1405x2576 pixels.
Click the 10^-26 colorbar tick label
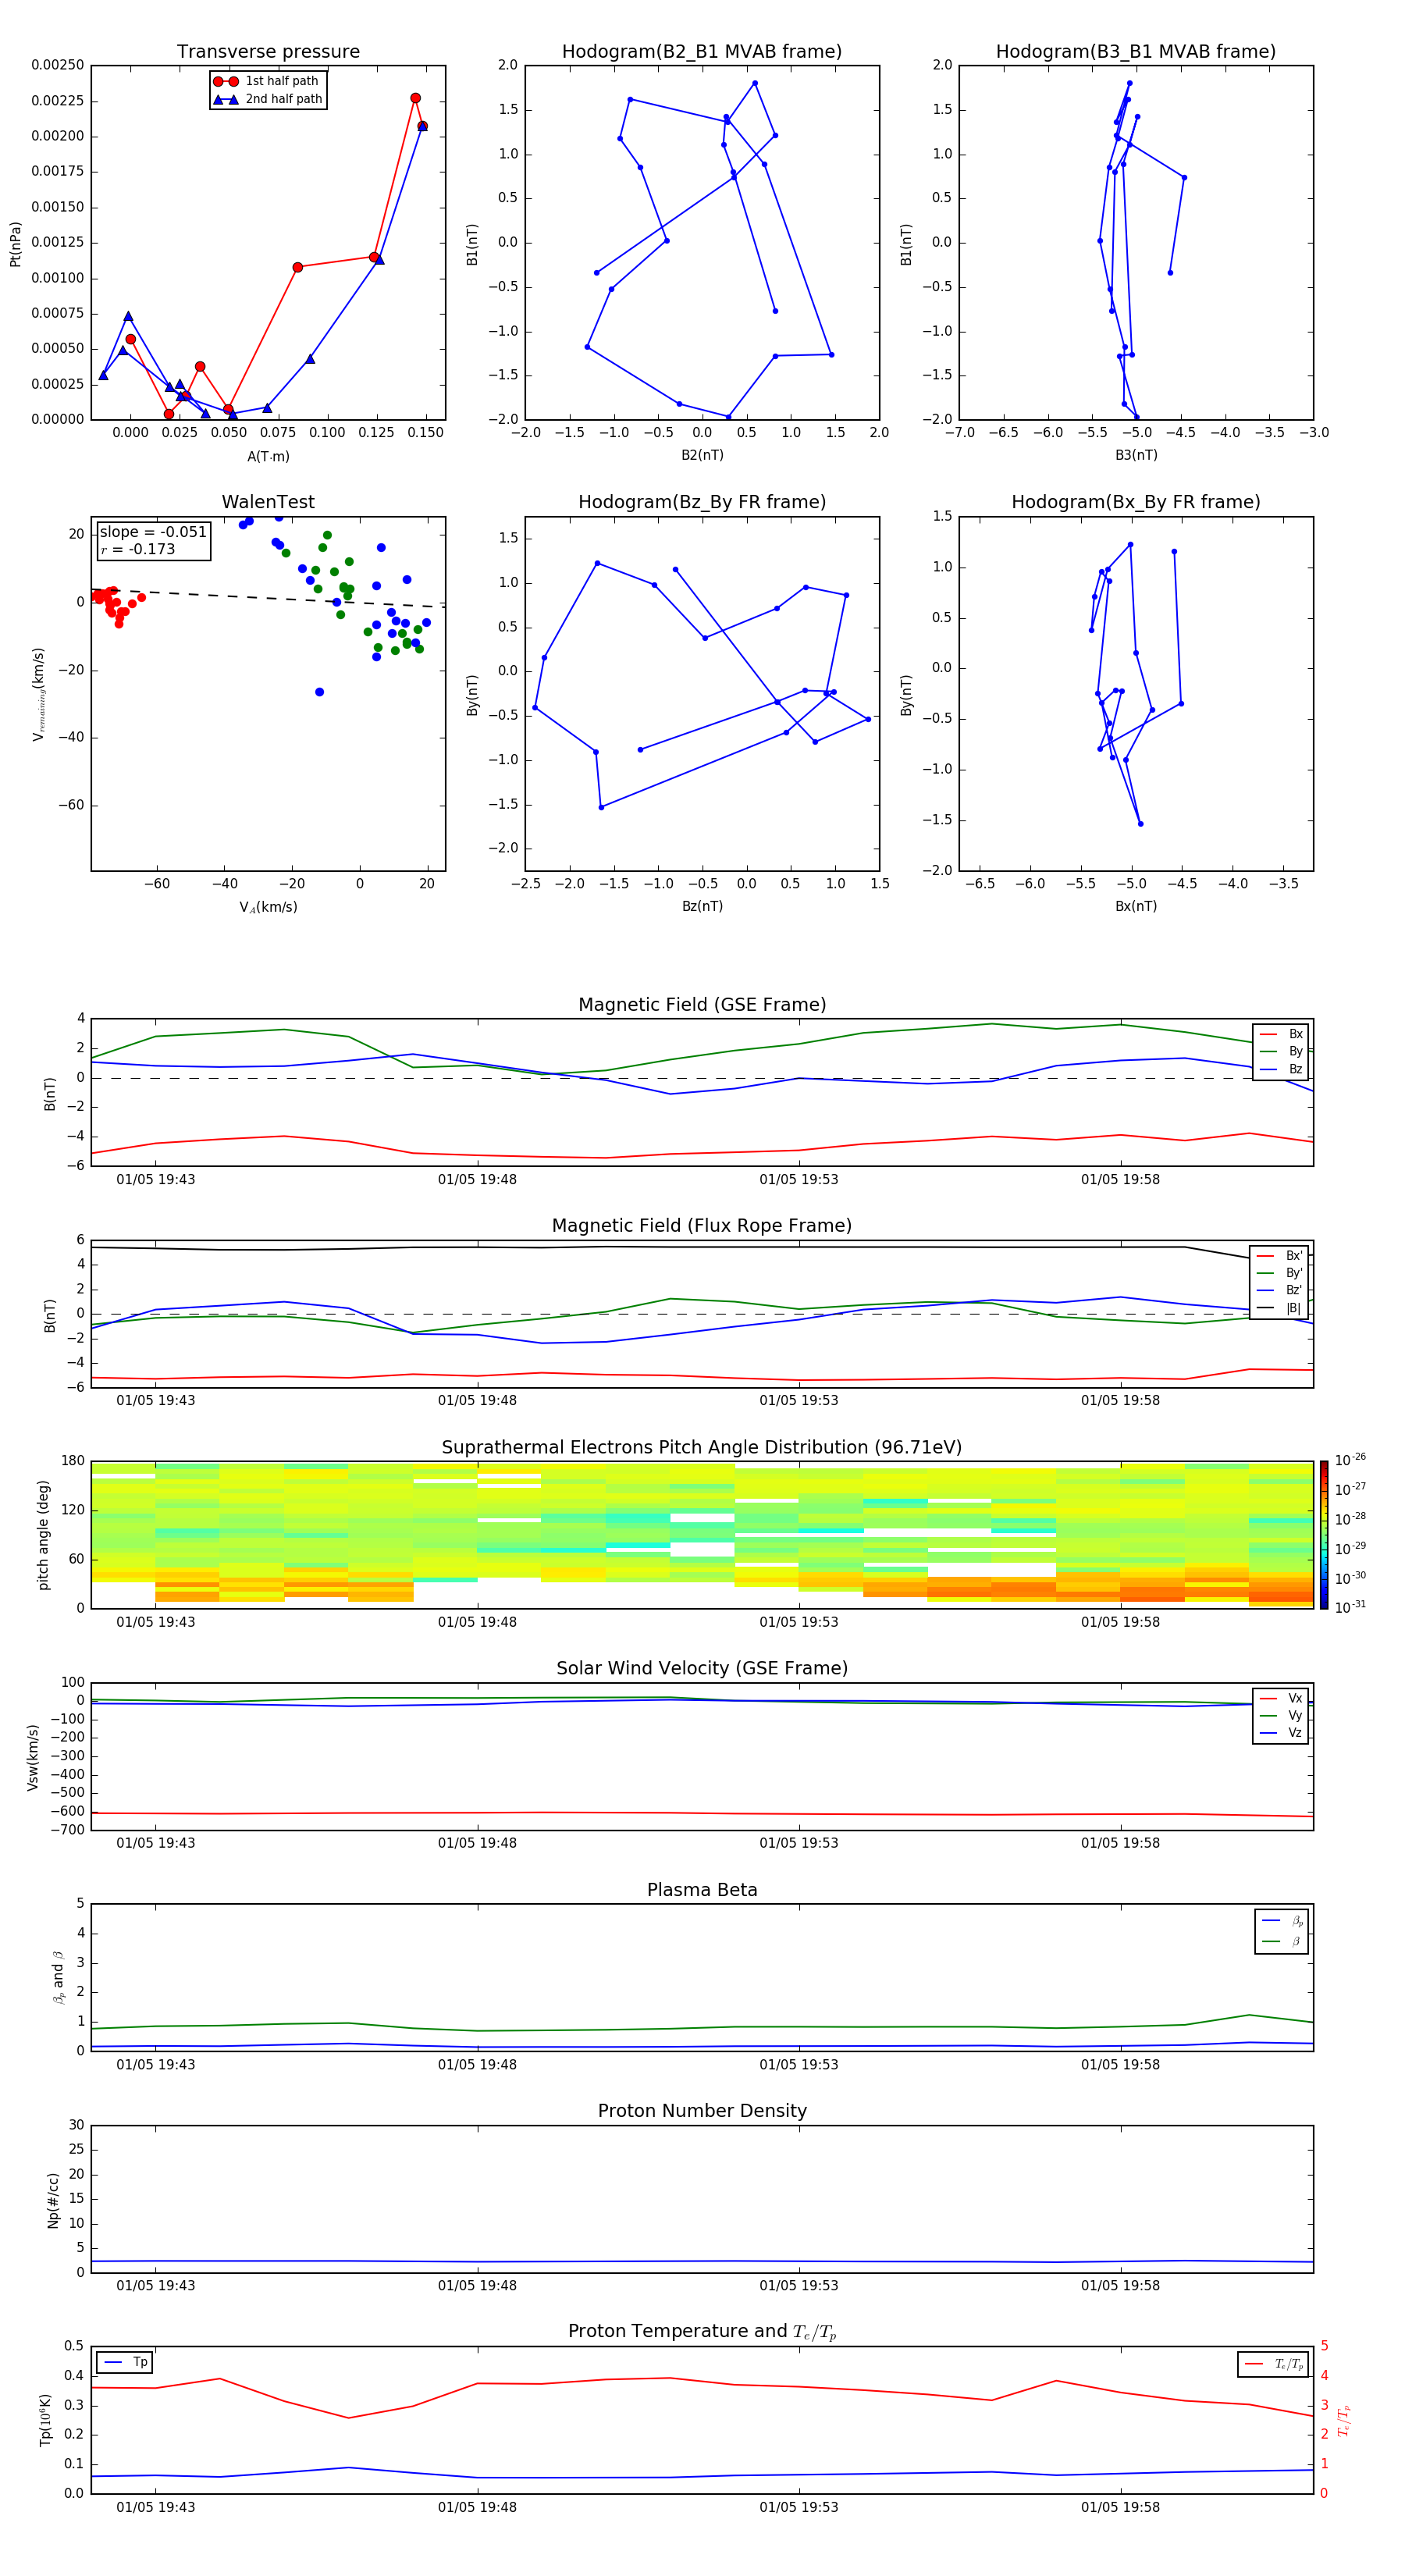pos(1349,1460)
